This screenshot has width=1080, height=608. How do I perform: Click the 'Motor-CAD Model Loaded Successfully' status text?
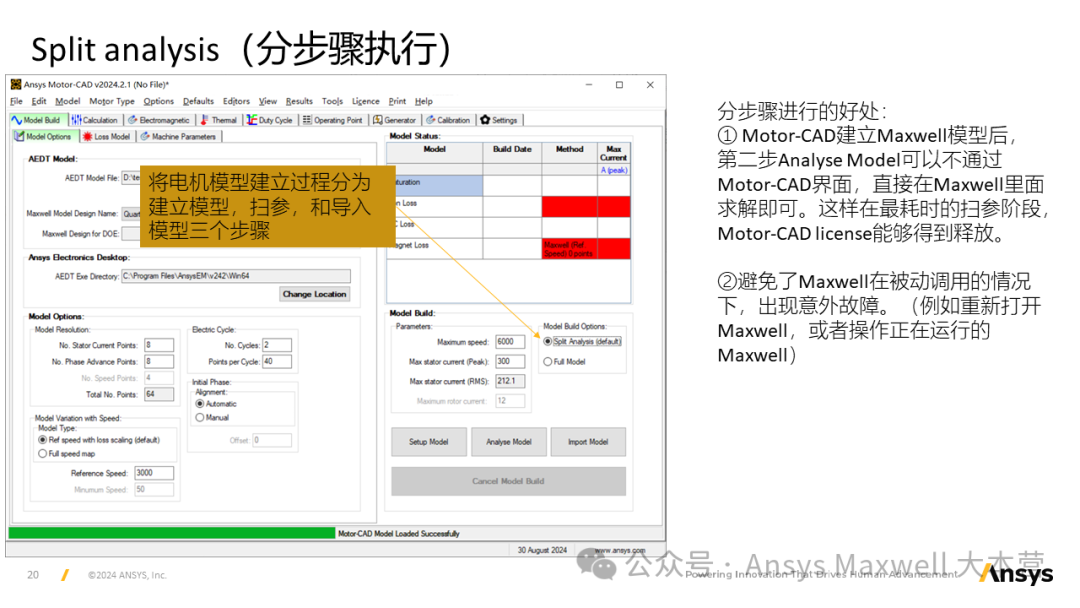[399, 534]
